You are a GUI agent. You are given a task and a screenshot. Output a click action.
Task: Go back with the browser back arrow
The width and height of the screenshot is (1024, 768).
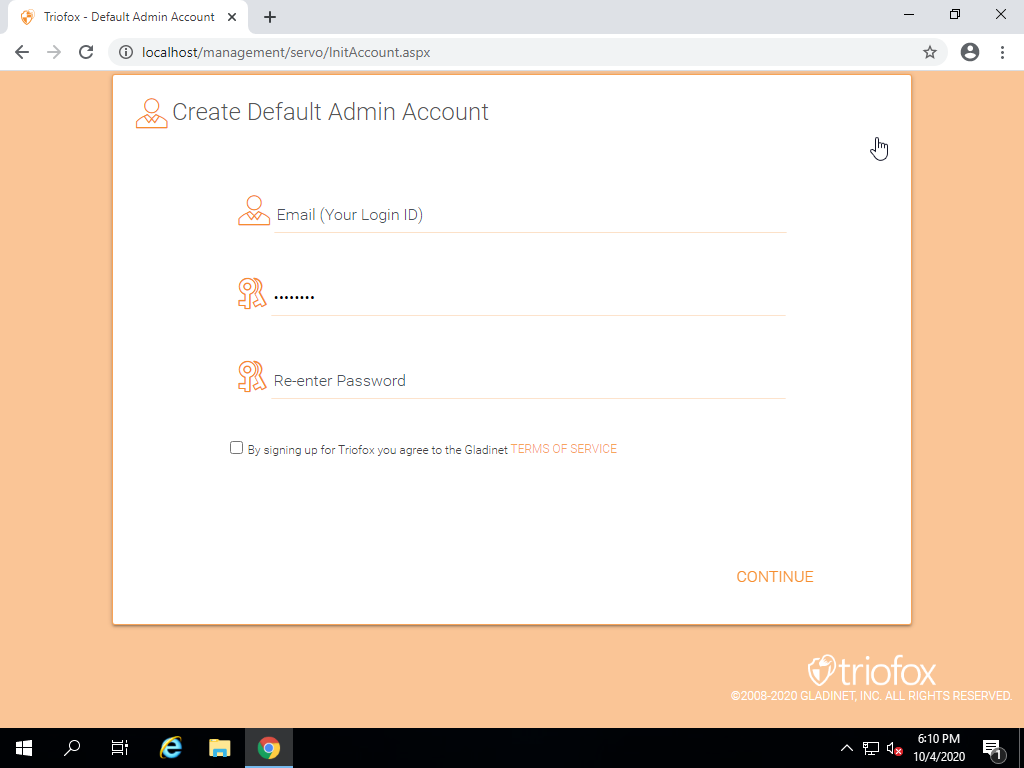(x=22, y=52)
